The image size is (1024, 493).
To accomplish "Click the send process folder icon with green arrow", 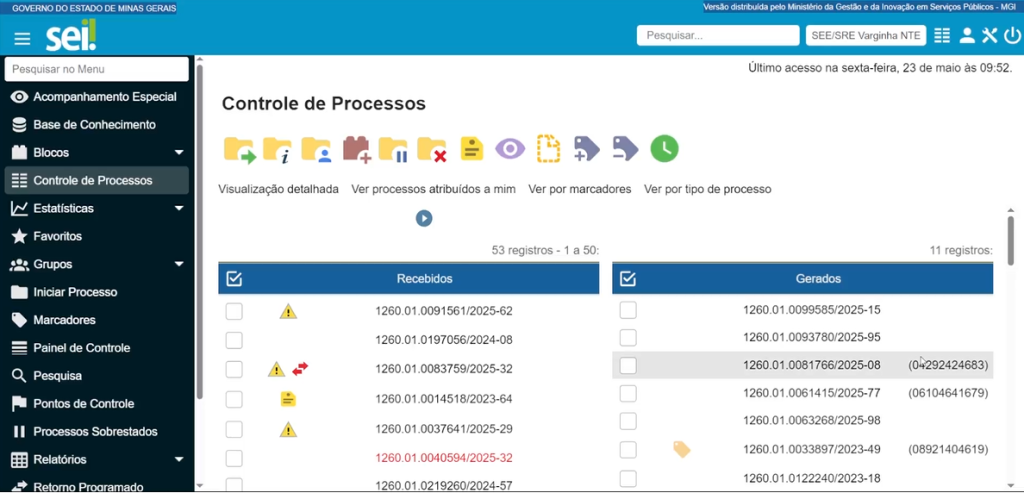I will tap(239, 150).
